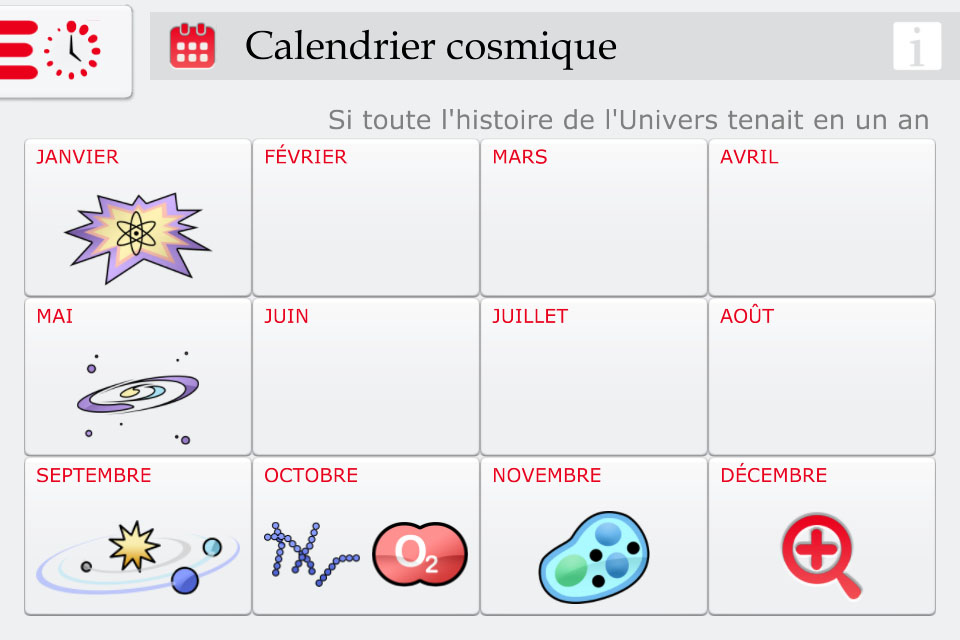Open the Août month tile

[821, 377]
